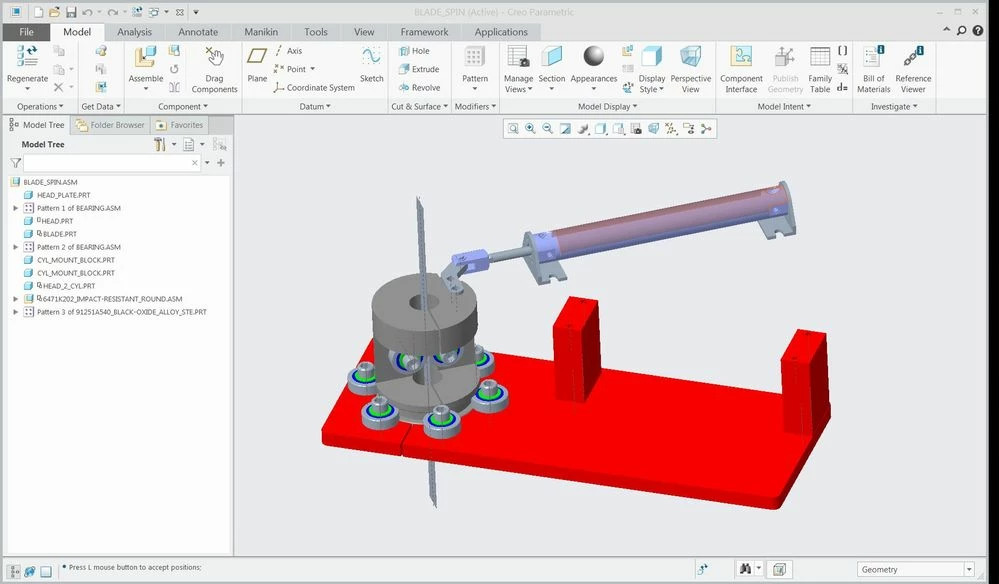999x584 pixels.
Task: Click the Assemble component icon
Action: pos(146,57)
